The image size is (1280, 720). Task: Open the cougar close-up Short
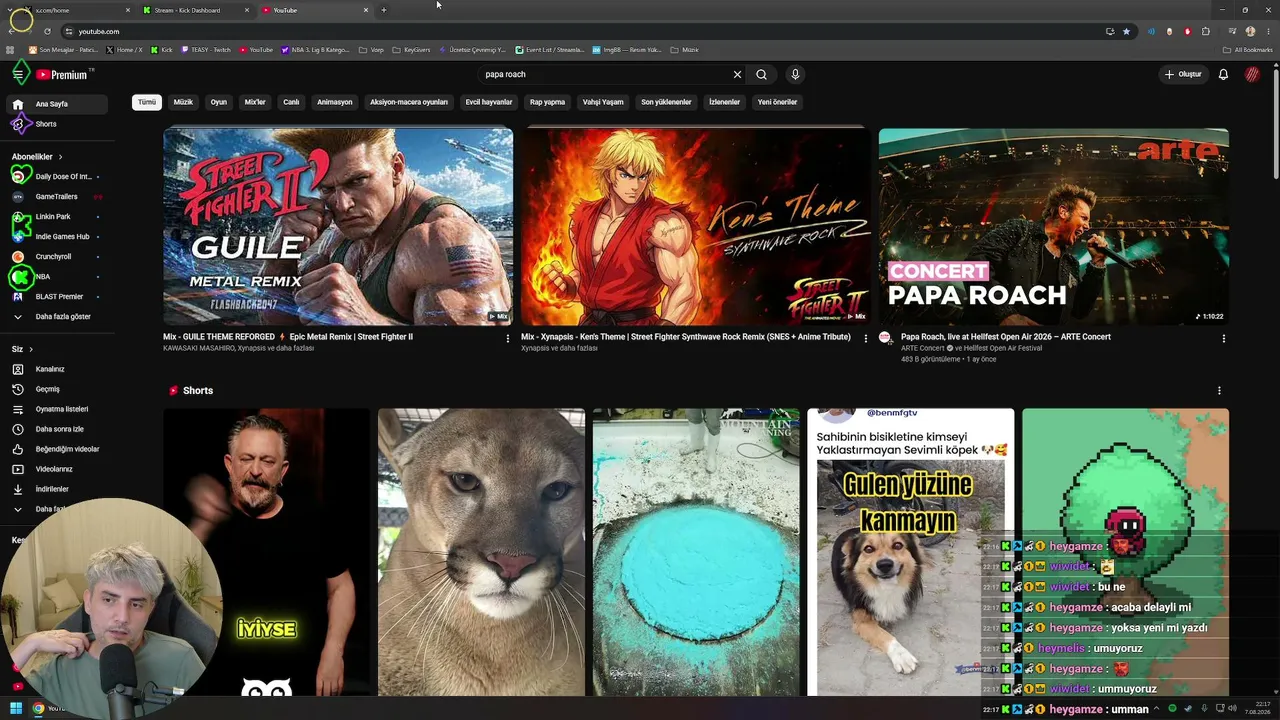click(481, 552)
